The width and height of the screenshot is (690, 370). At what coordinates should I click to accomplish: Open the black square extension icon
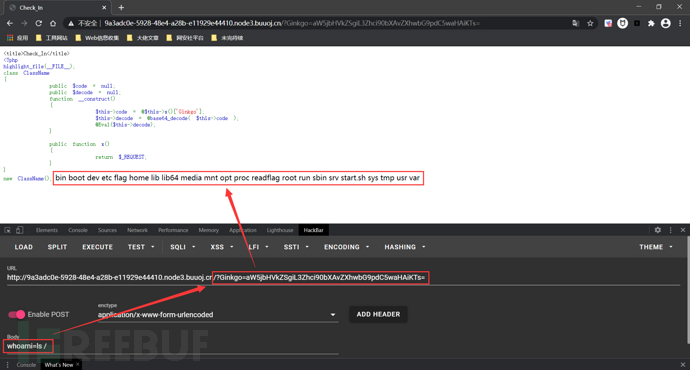pos(637,23)
